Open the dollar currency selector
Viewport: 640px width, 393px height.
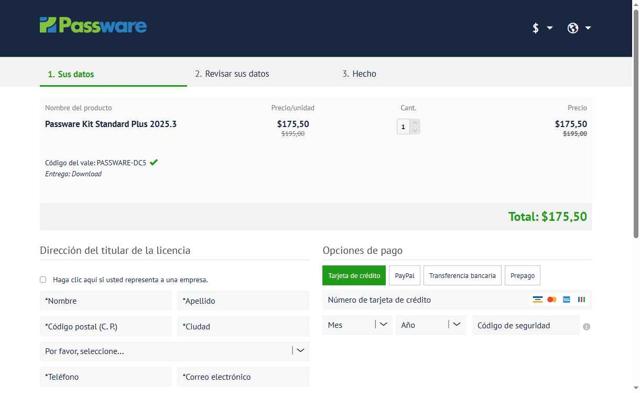[542, 28]
